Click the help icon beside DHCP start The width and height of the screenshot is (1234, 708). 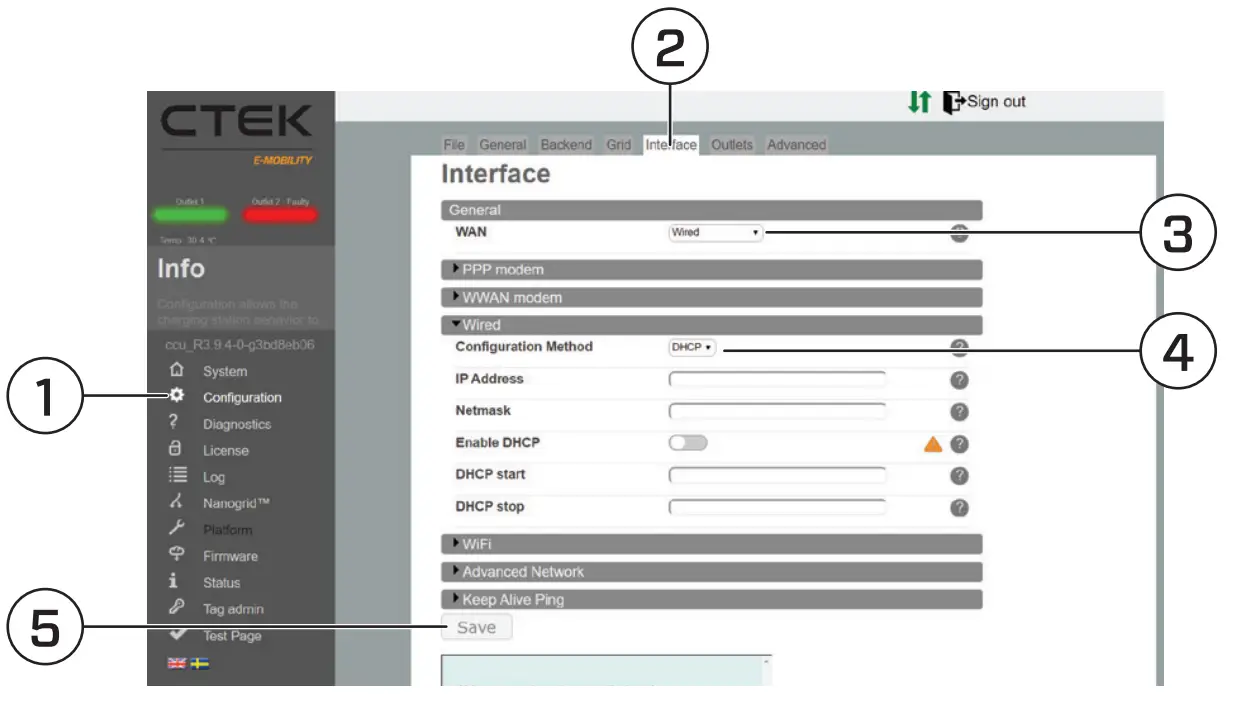[x=959, y=475]
